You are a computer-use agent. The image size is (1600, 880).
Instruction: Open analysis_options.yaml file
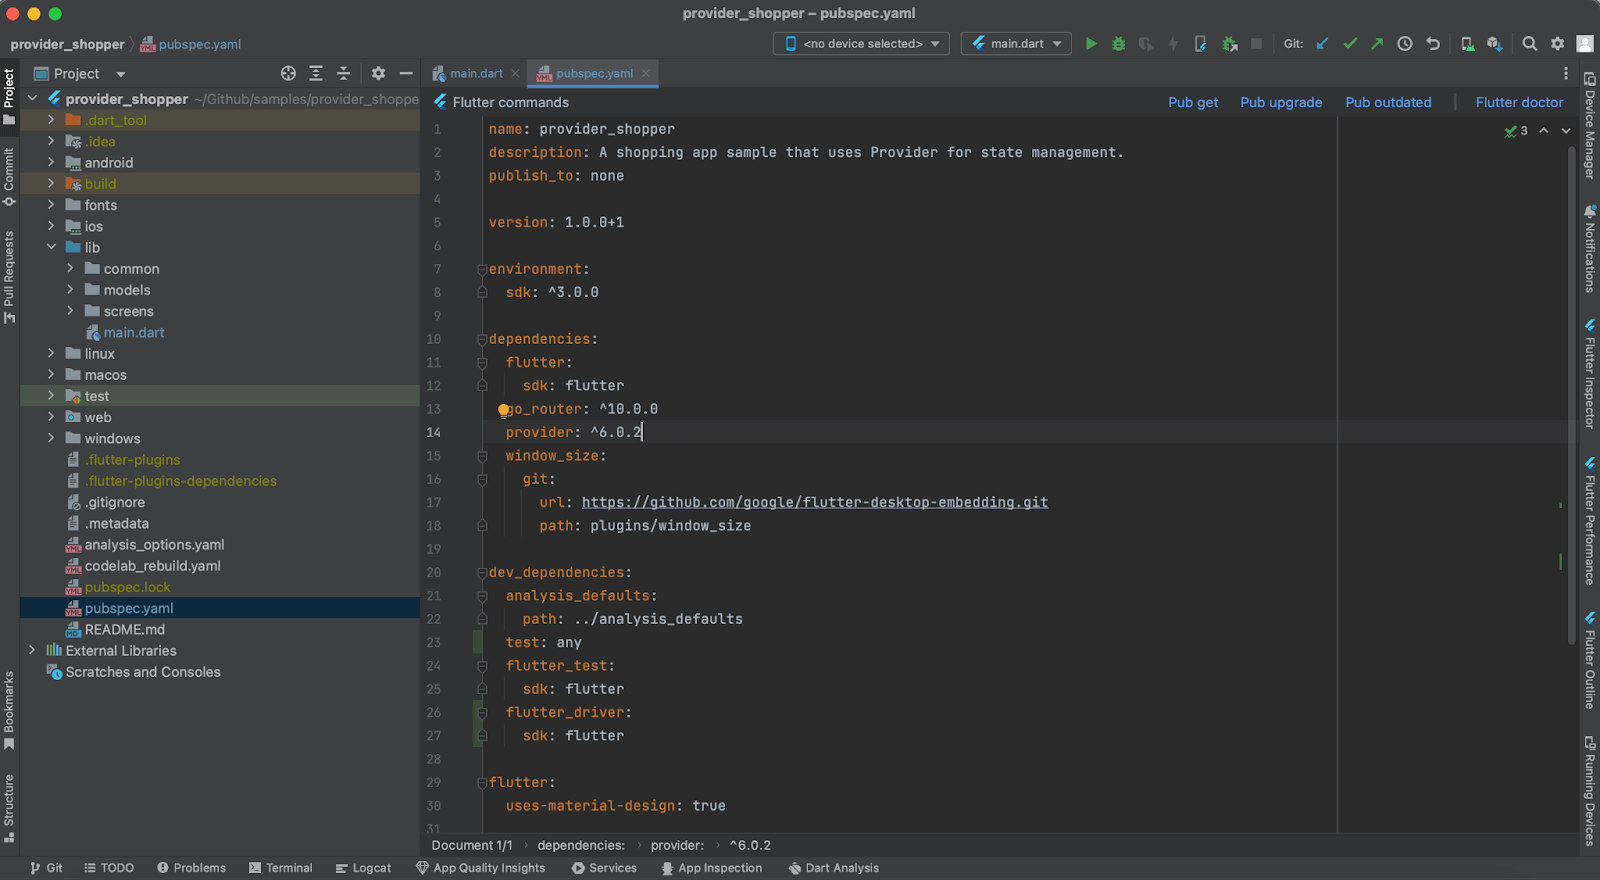154,544
